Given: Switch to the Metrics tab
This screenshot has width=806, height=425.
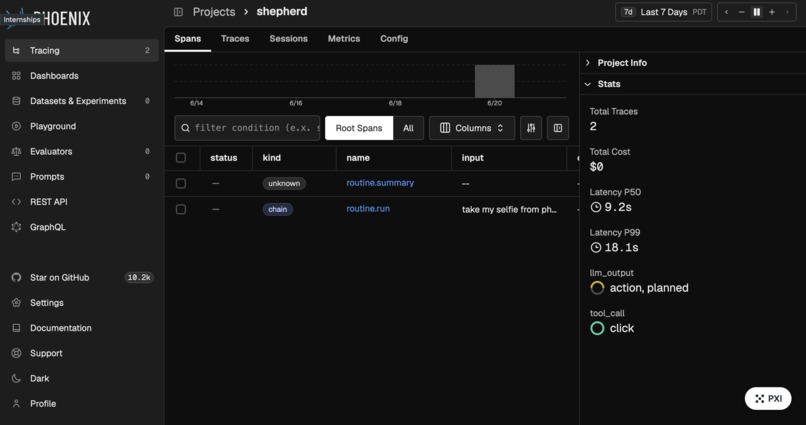Looking at the screenshot, I should coord(344,39).
